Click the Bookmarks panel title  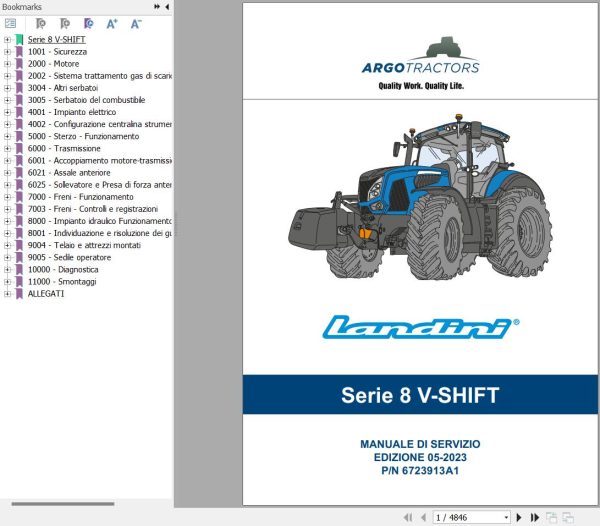pyautogui.click(x=22, y=7)
